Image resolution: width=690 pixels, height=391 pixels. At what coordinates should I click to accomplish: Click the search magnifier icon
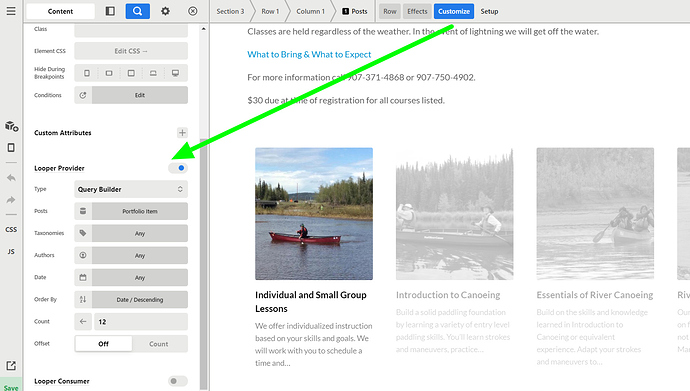click(138, 11)
